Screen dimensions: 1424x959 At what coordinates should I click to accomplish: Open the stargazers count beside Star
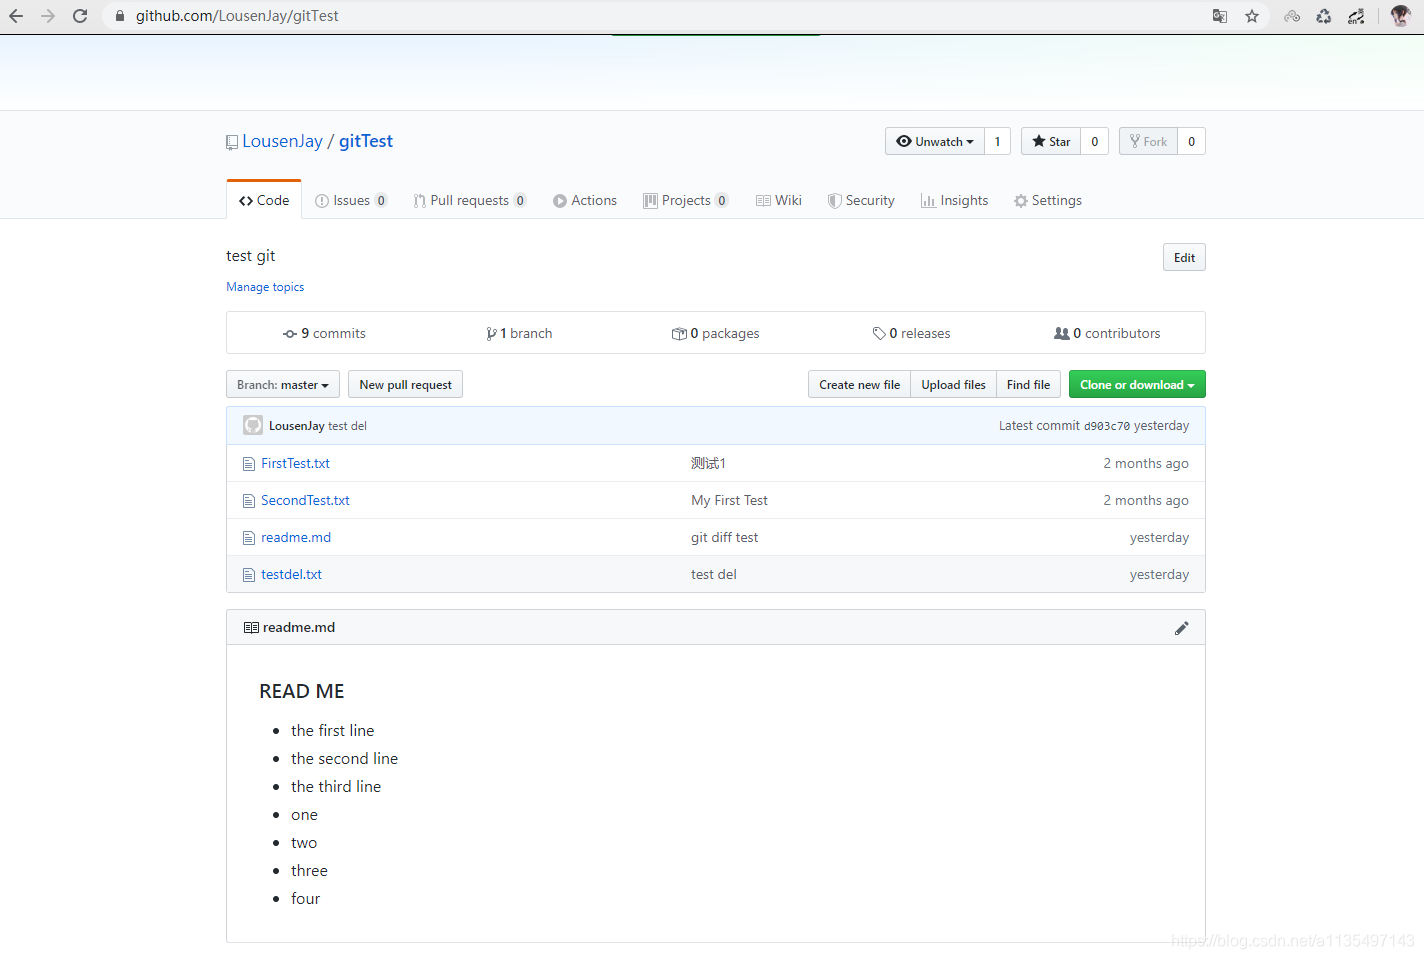pyautogui.click(x=1094, y=141)
